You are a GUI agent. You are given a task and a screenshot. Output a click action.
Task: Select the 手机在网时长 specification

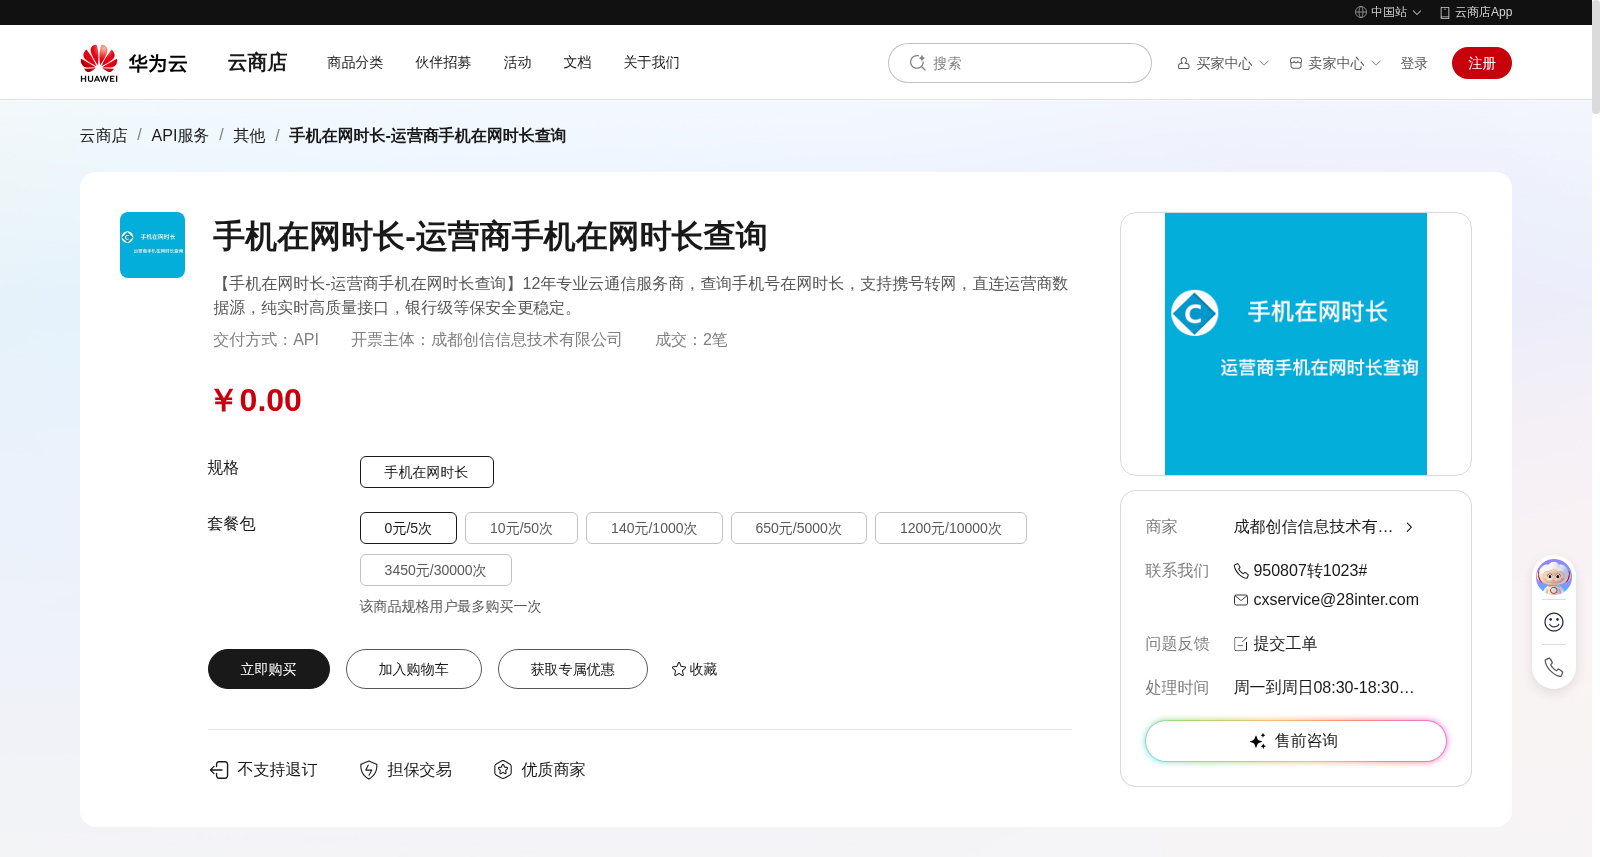426,472
